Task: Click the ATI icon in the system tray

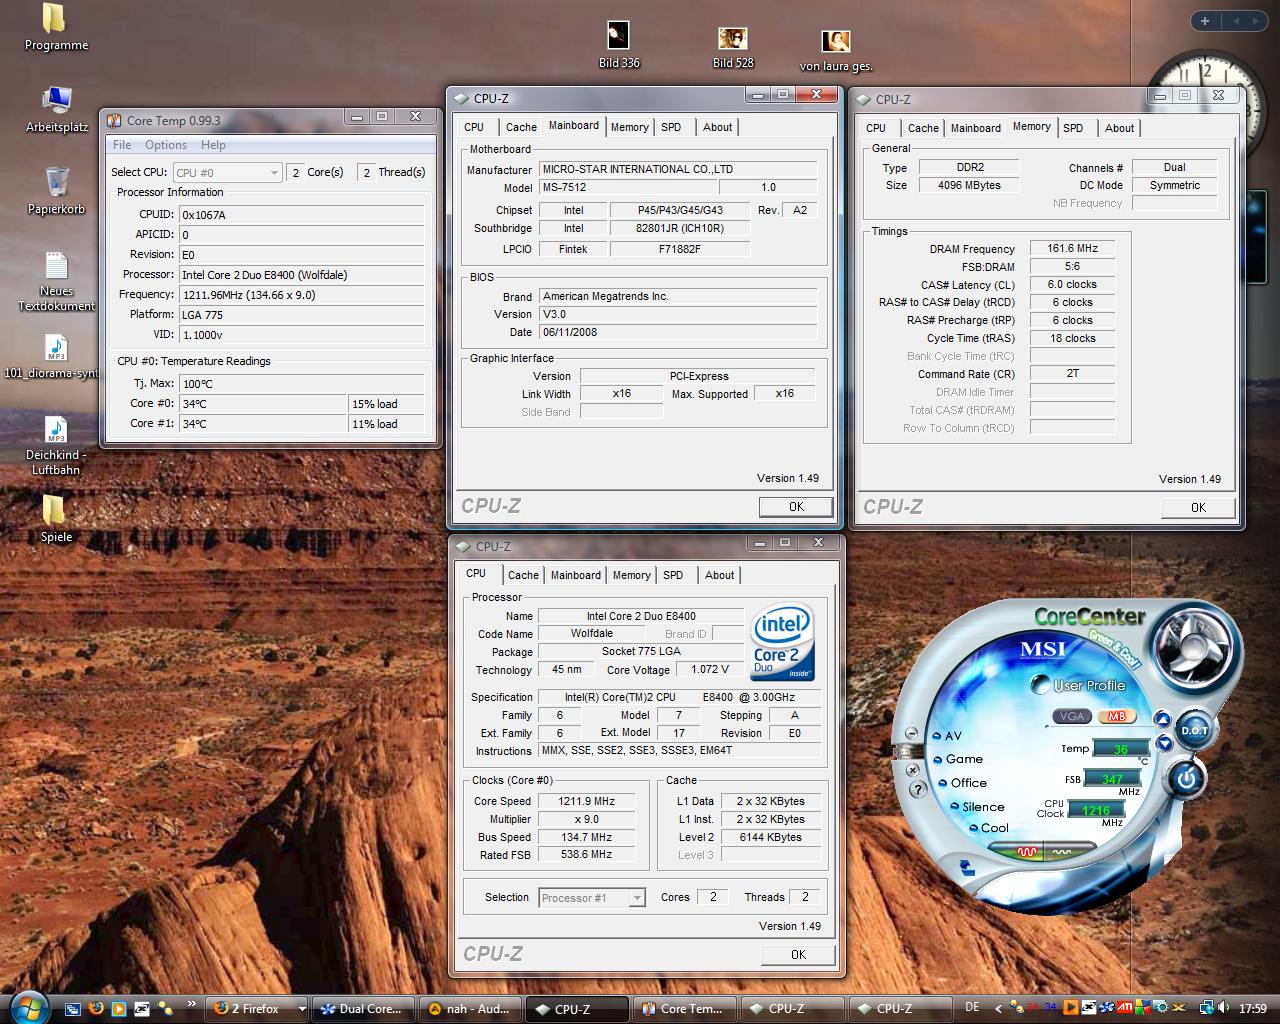Action: 1124,1009
